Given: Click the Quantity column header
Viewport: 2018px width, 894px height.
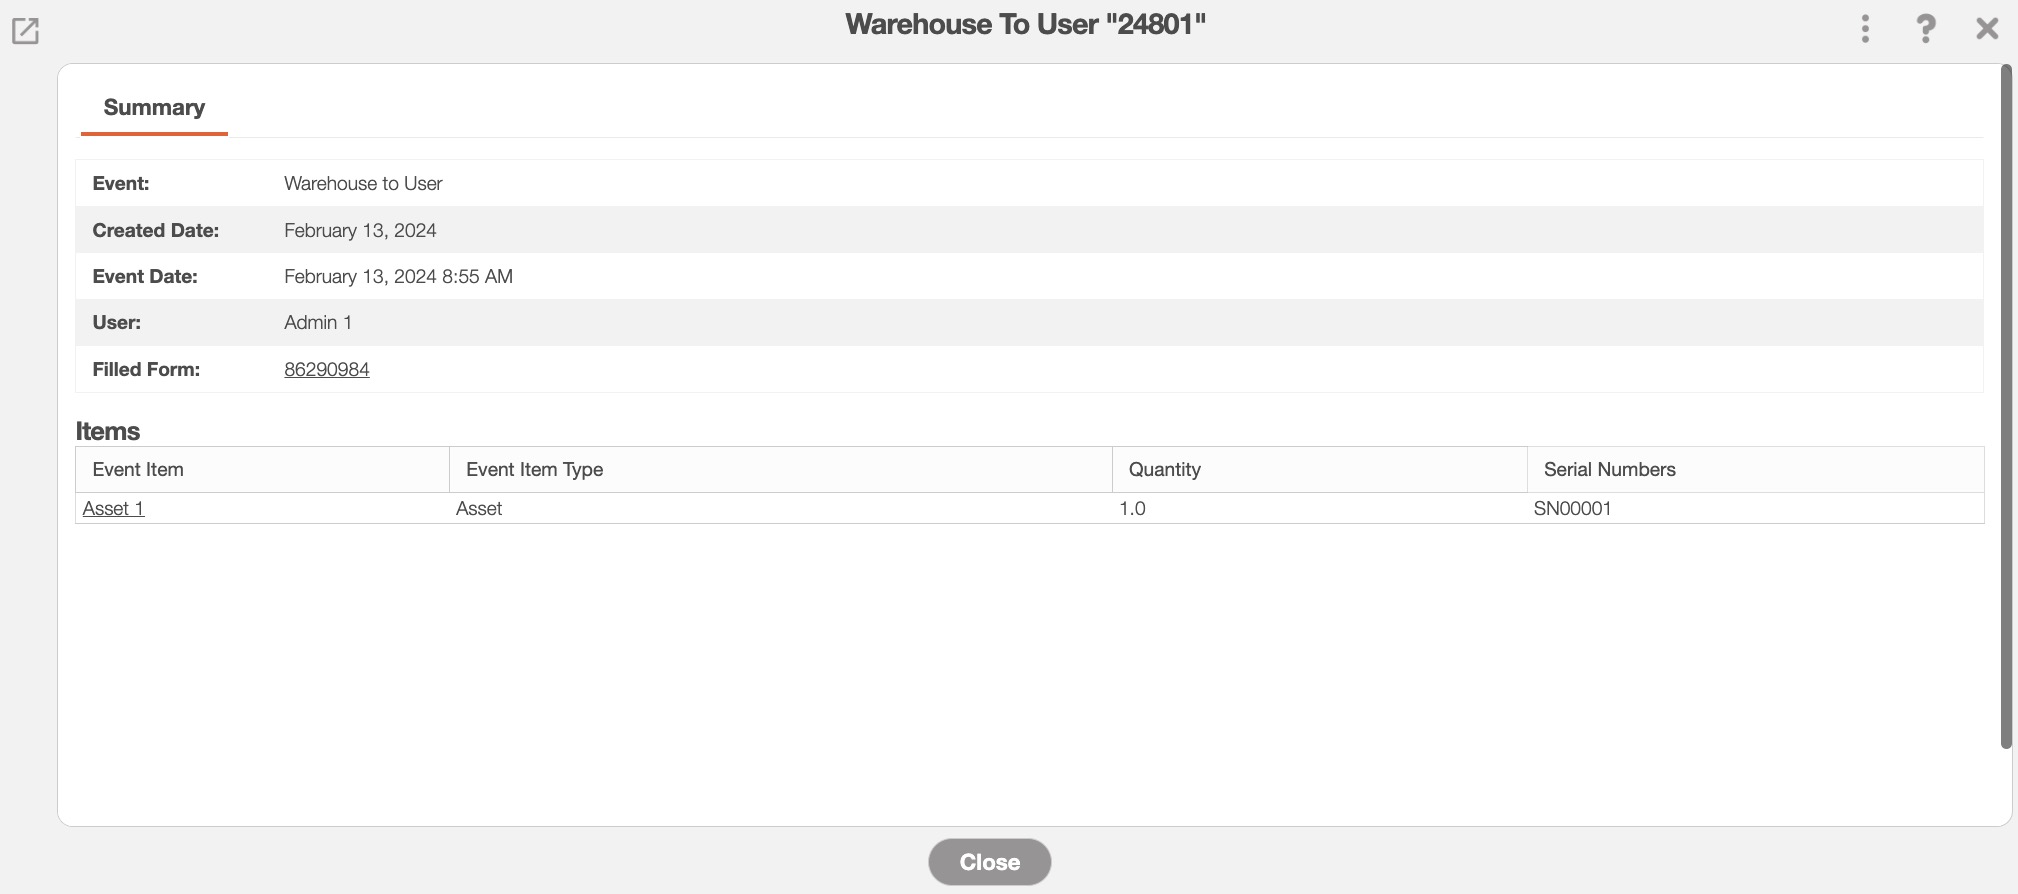Looking at the screenshot, I should (x=1164, y=470).
